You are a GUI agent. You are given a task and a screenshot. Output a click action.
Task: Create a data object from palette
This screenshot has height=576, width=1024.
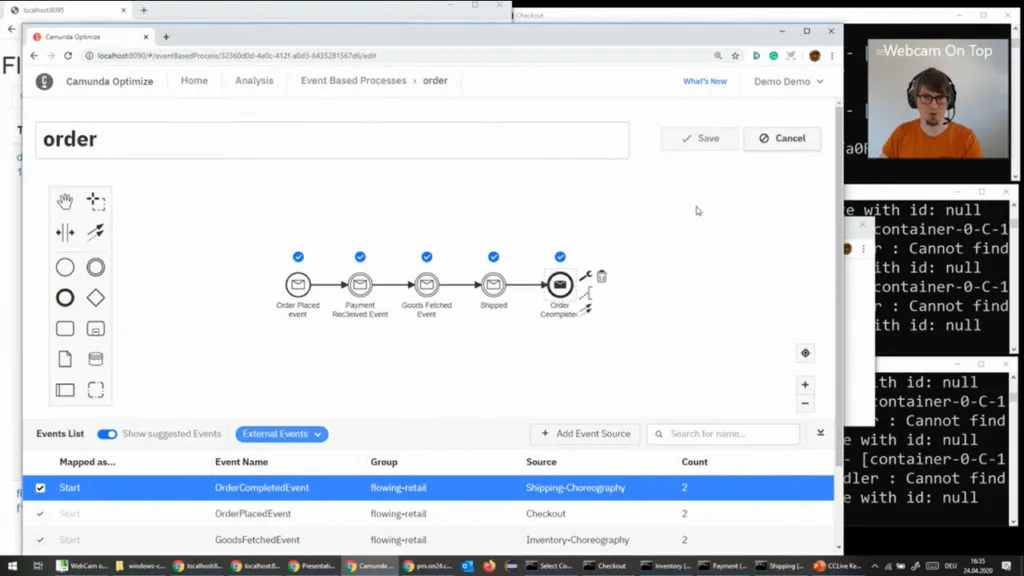(x=65, y=359)
